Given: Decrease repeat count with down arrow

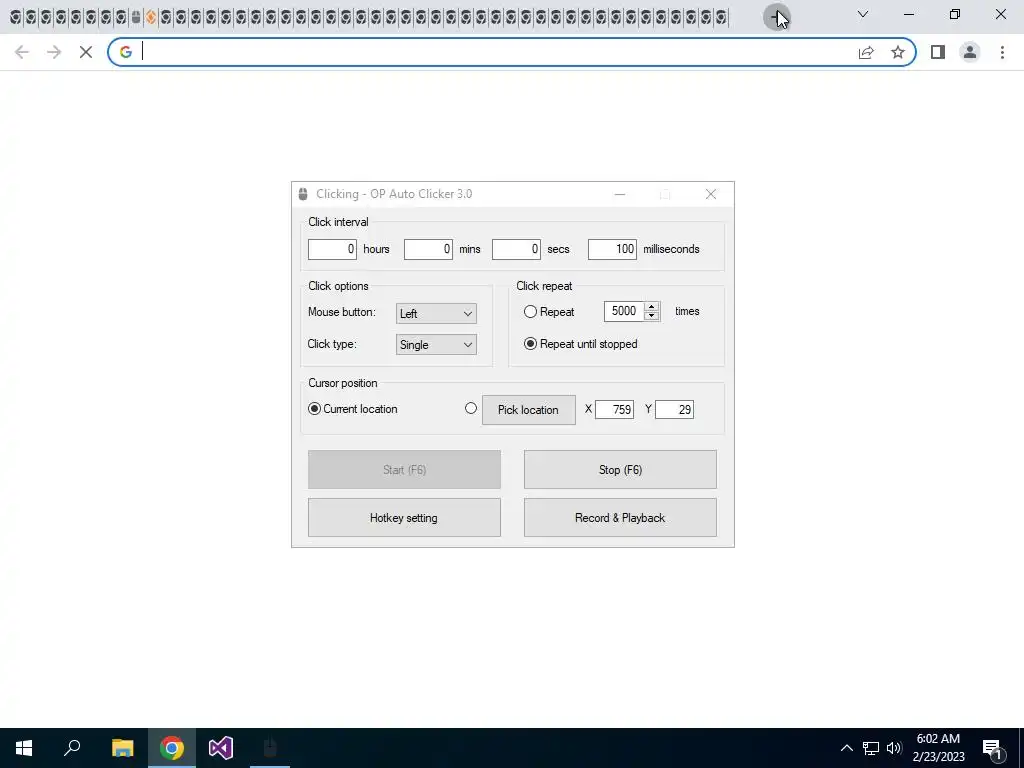Looking at the screenshot, I should click(651, 316).
